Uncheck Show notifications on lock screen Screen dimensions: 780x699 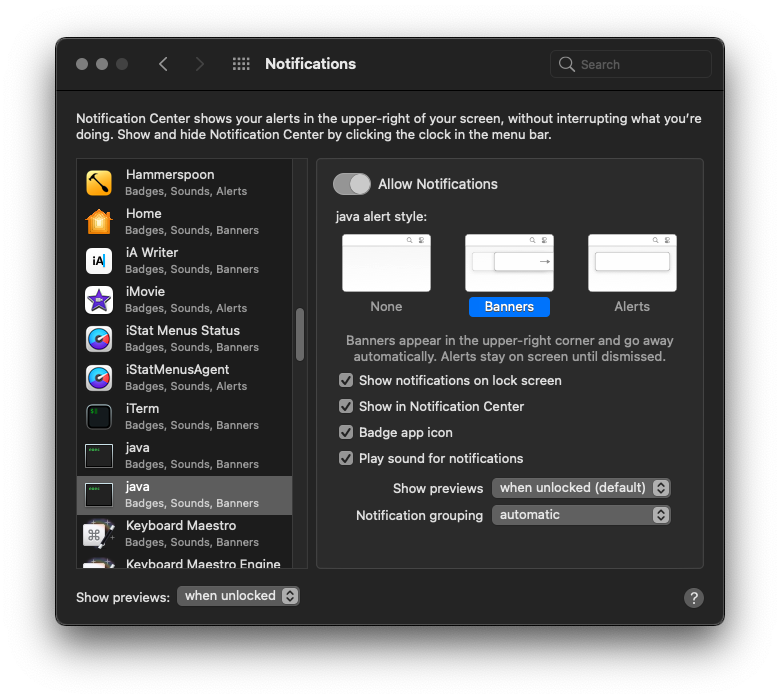click(x=346, y=381)
